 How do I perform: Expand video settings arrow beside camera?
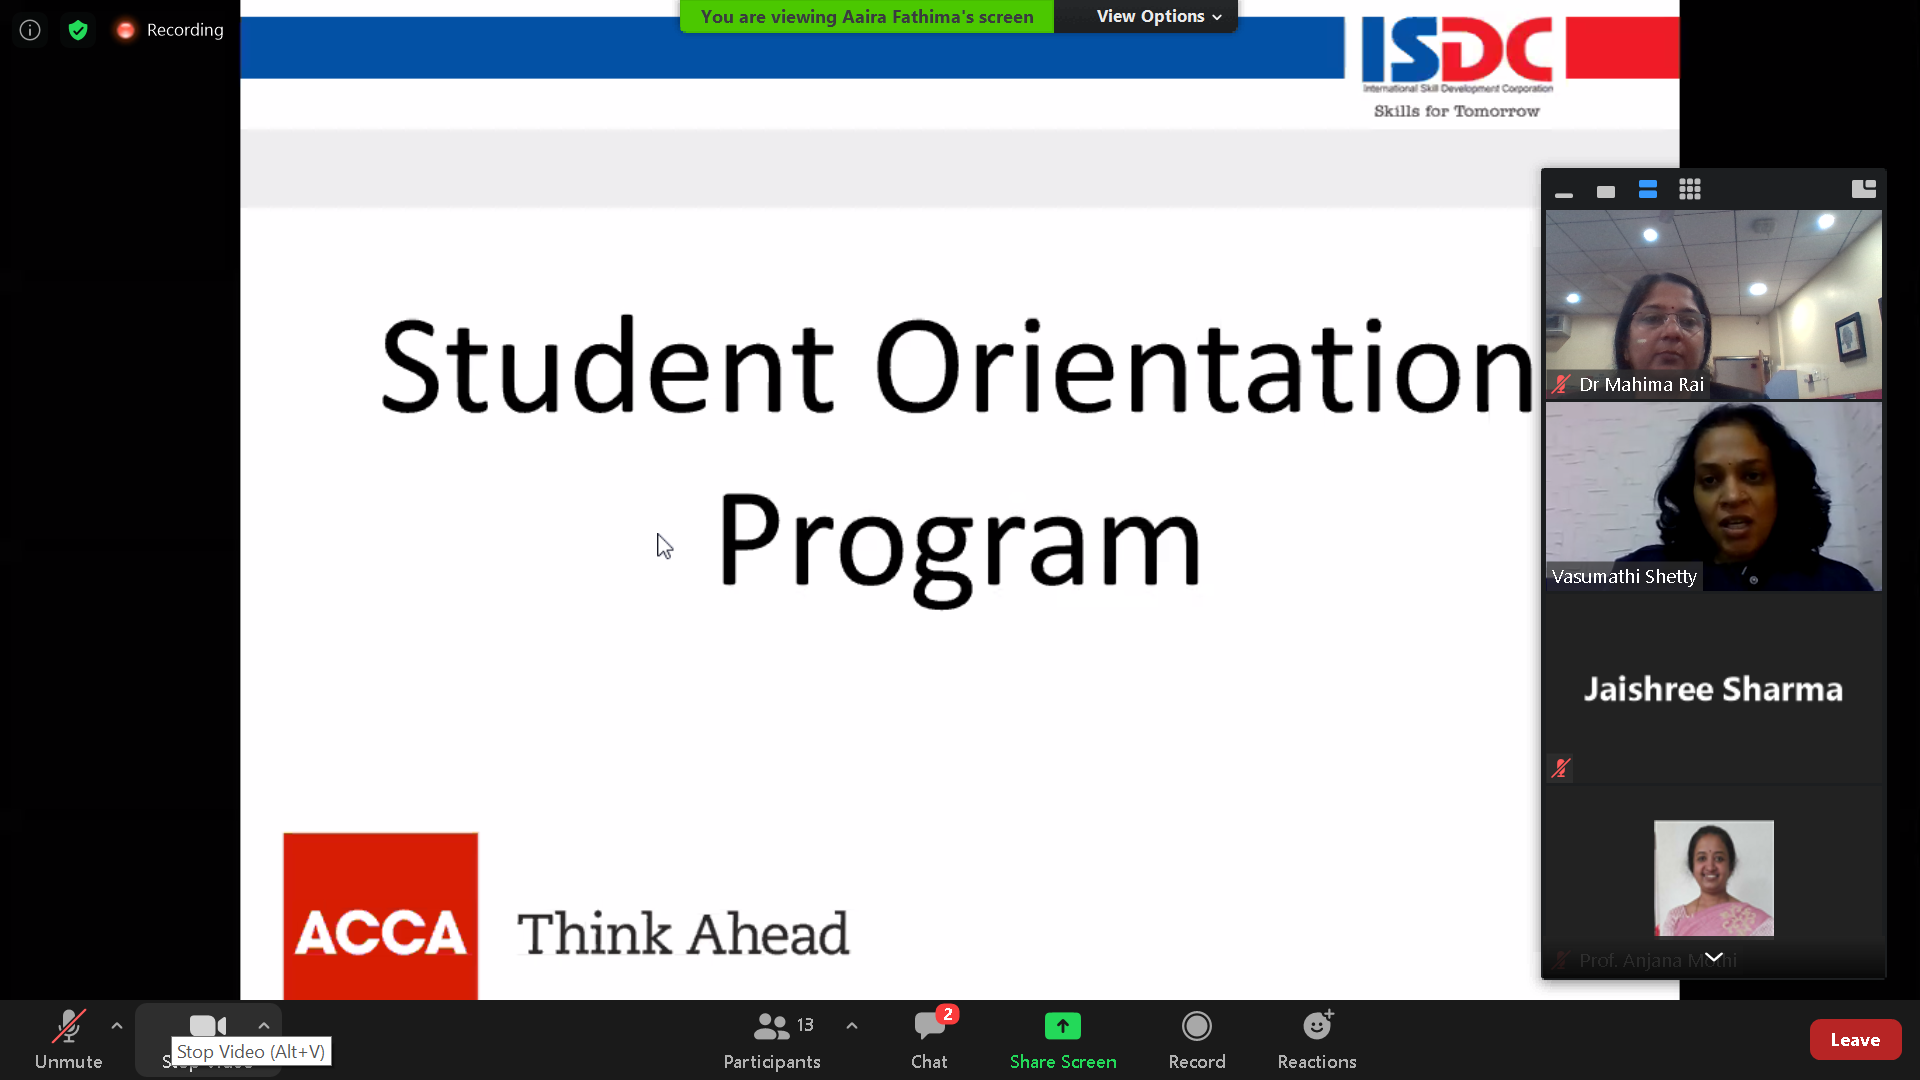point(264,1026)
